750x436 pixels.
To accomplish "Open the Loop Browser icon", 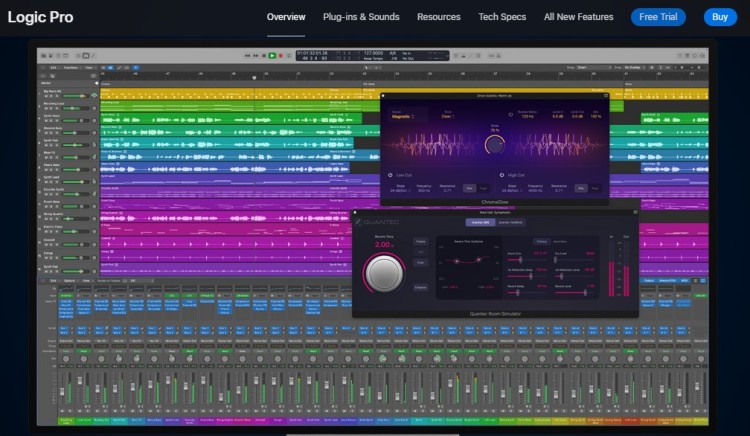I will tap(695, 55).
